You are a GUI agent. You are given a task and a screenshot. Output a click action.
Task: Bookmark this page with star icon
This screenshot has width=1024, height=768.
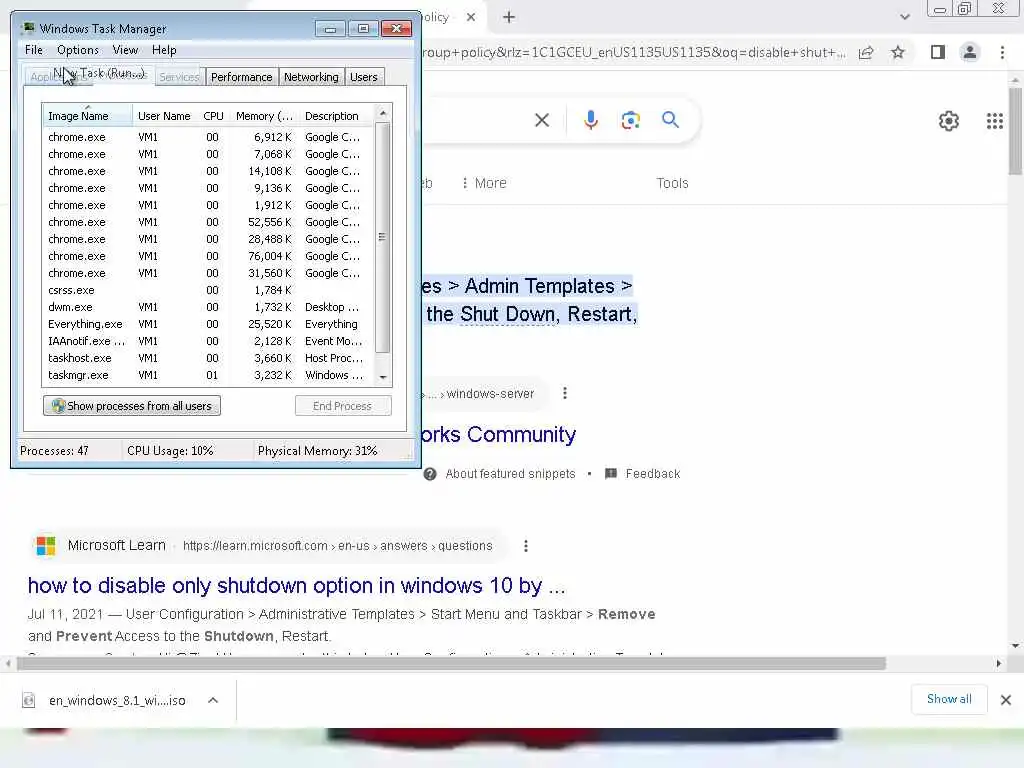pyautogui.click(x=898, y=52)
